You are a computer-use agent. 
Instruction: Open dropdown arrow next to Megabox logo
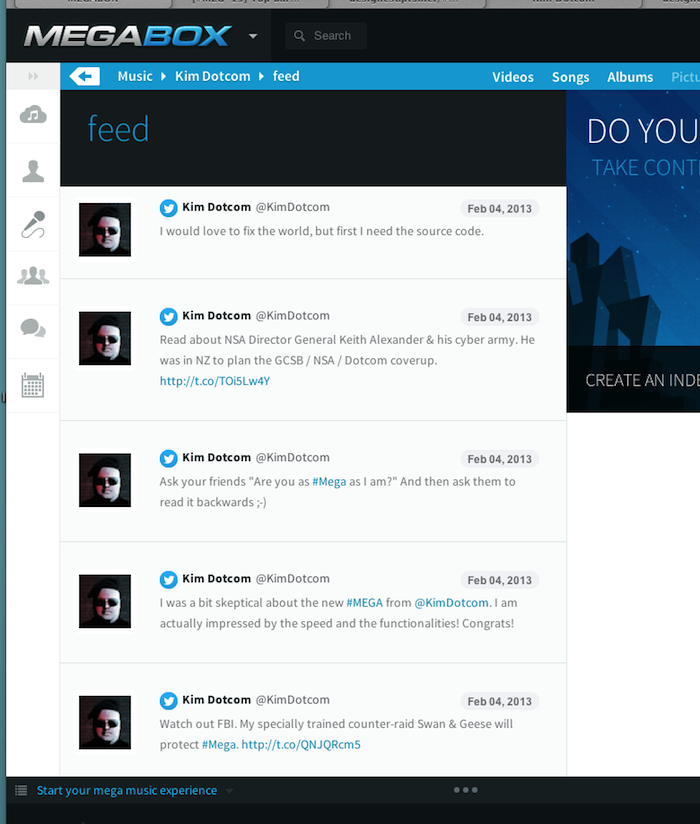point(253,37)
